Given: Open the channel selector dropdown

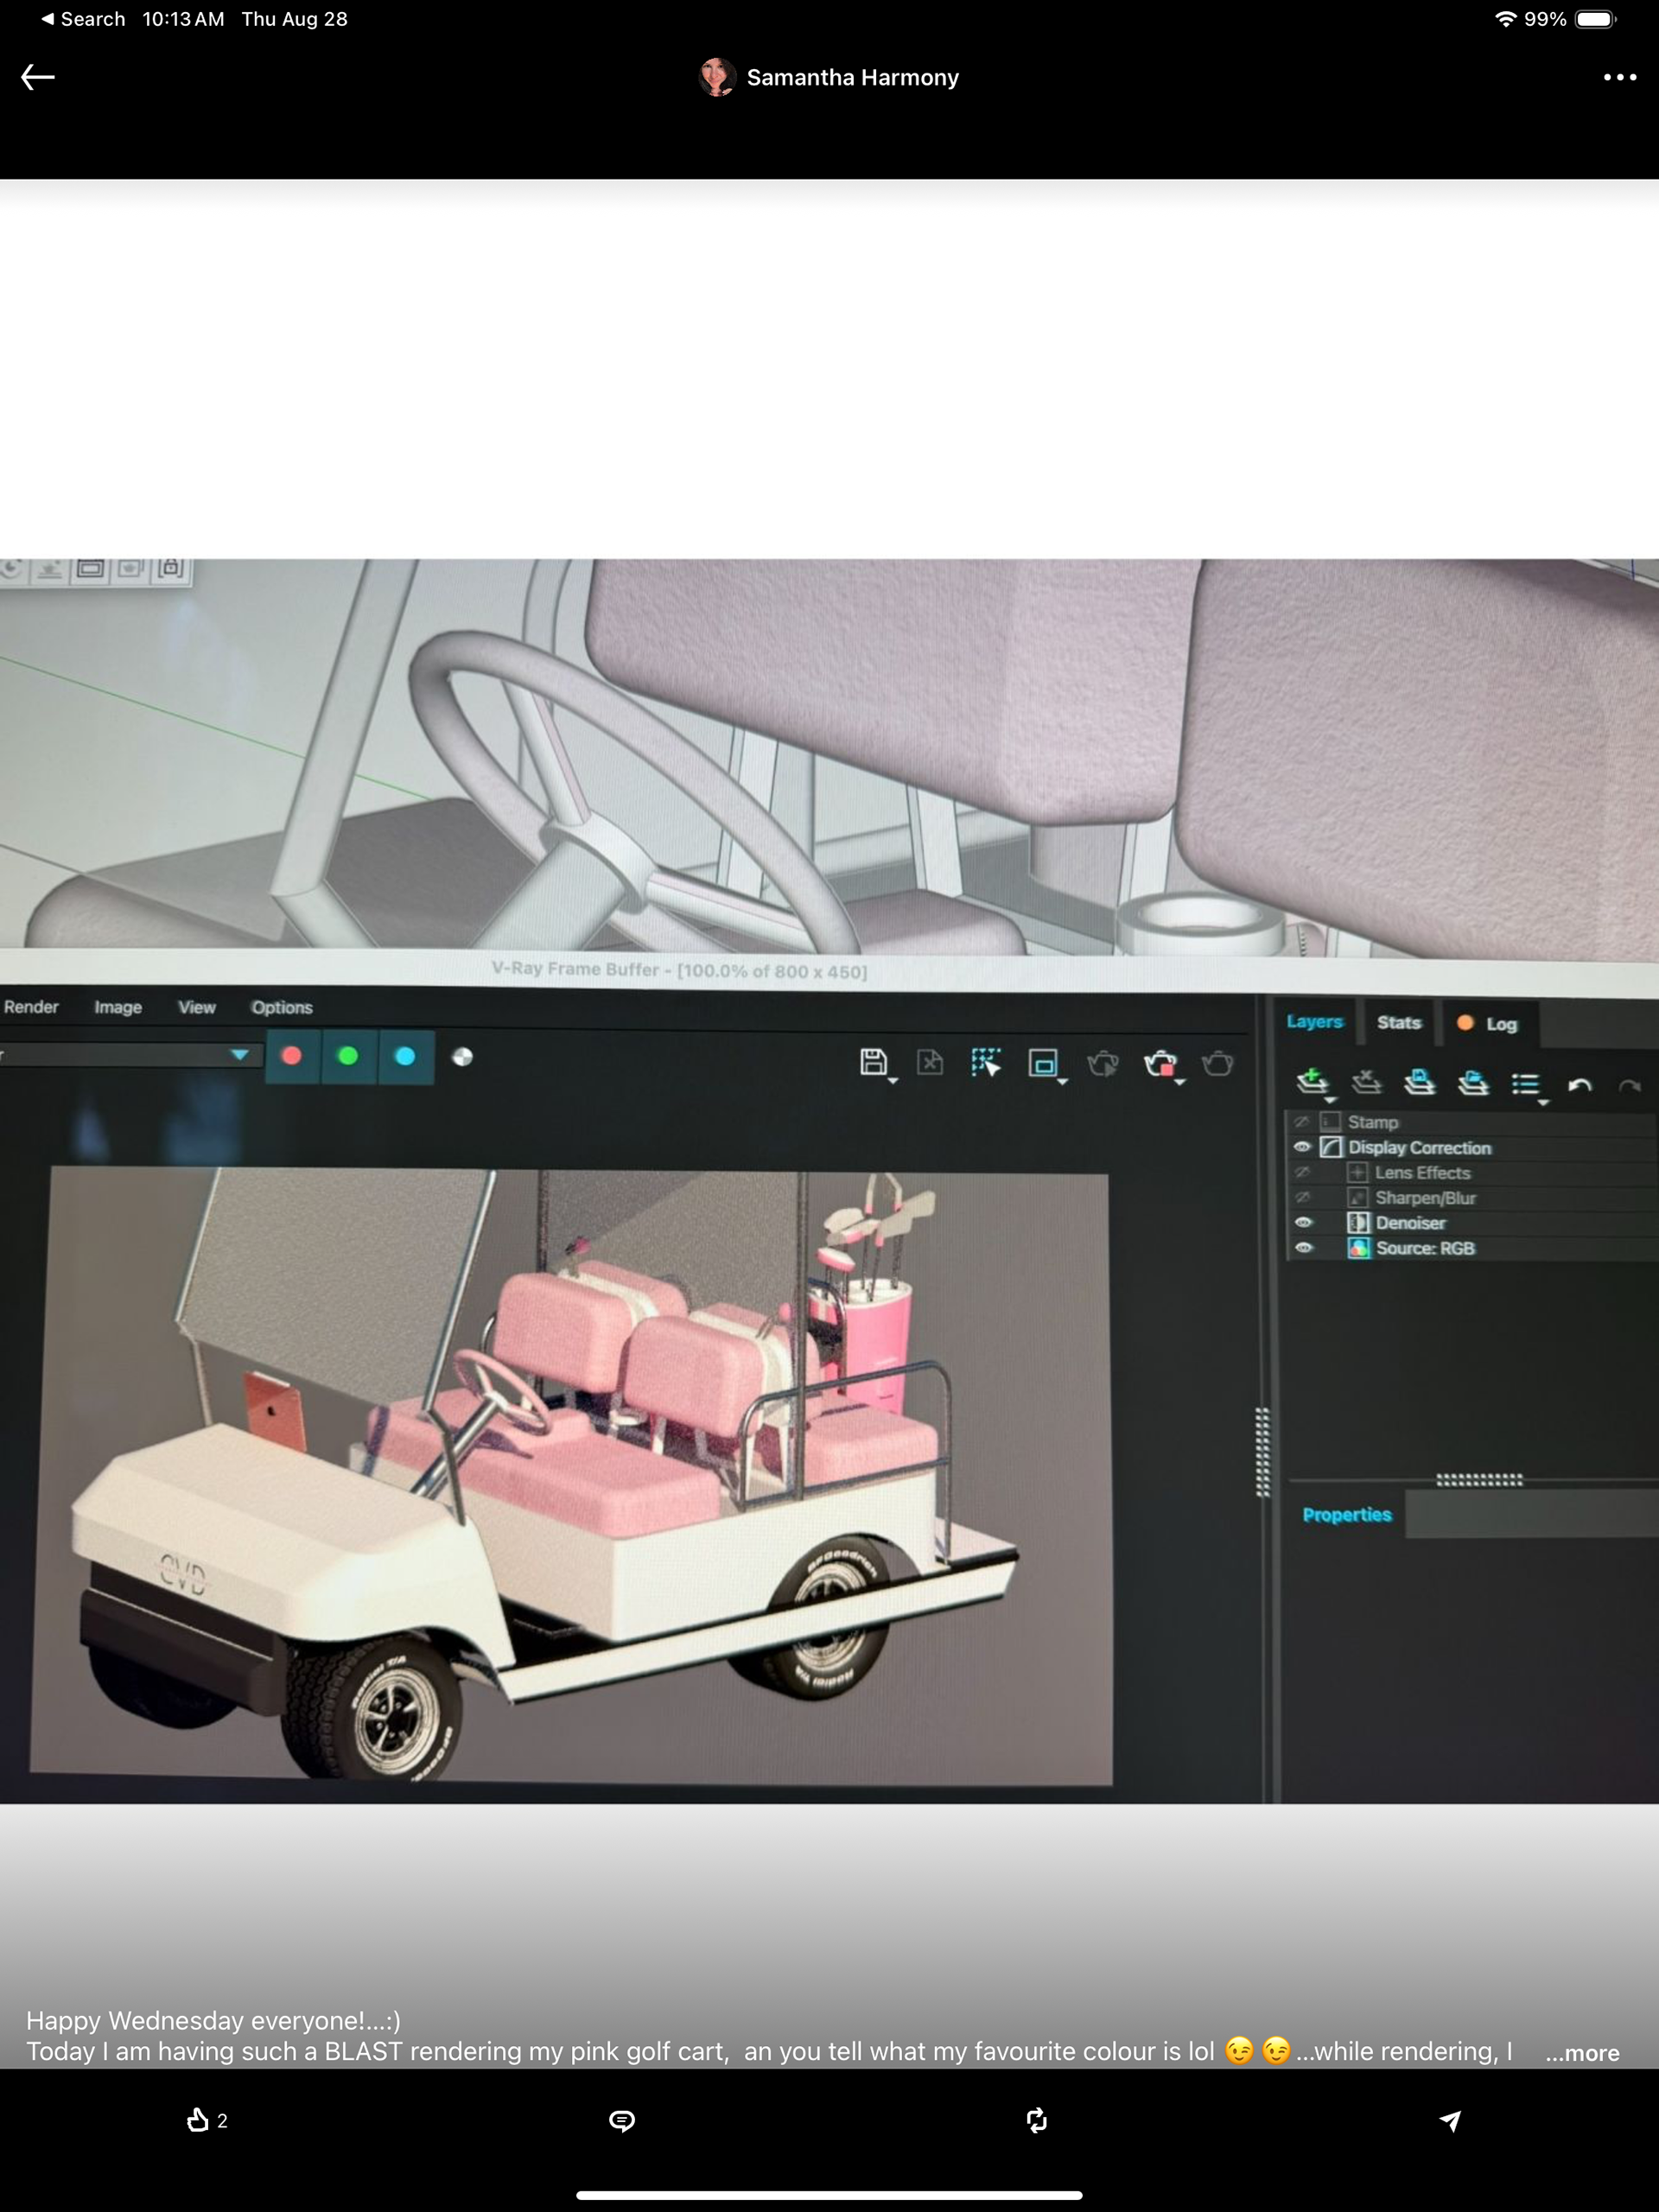Looking at the screenshot, I should point(239,1055).
